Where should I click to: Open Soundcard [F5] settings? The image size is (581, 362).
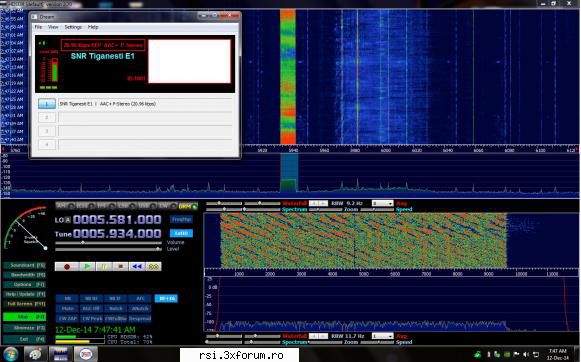(24, 265)
